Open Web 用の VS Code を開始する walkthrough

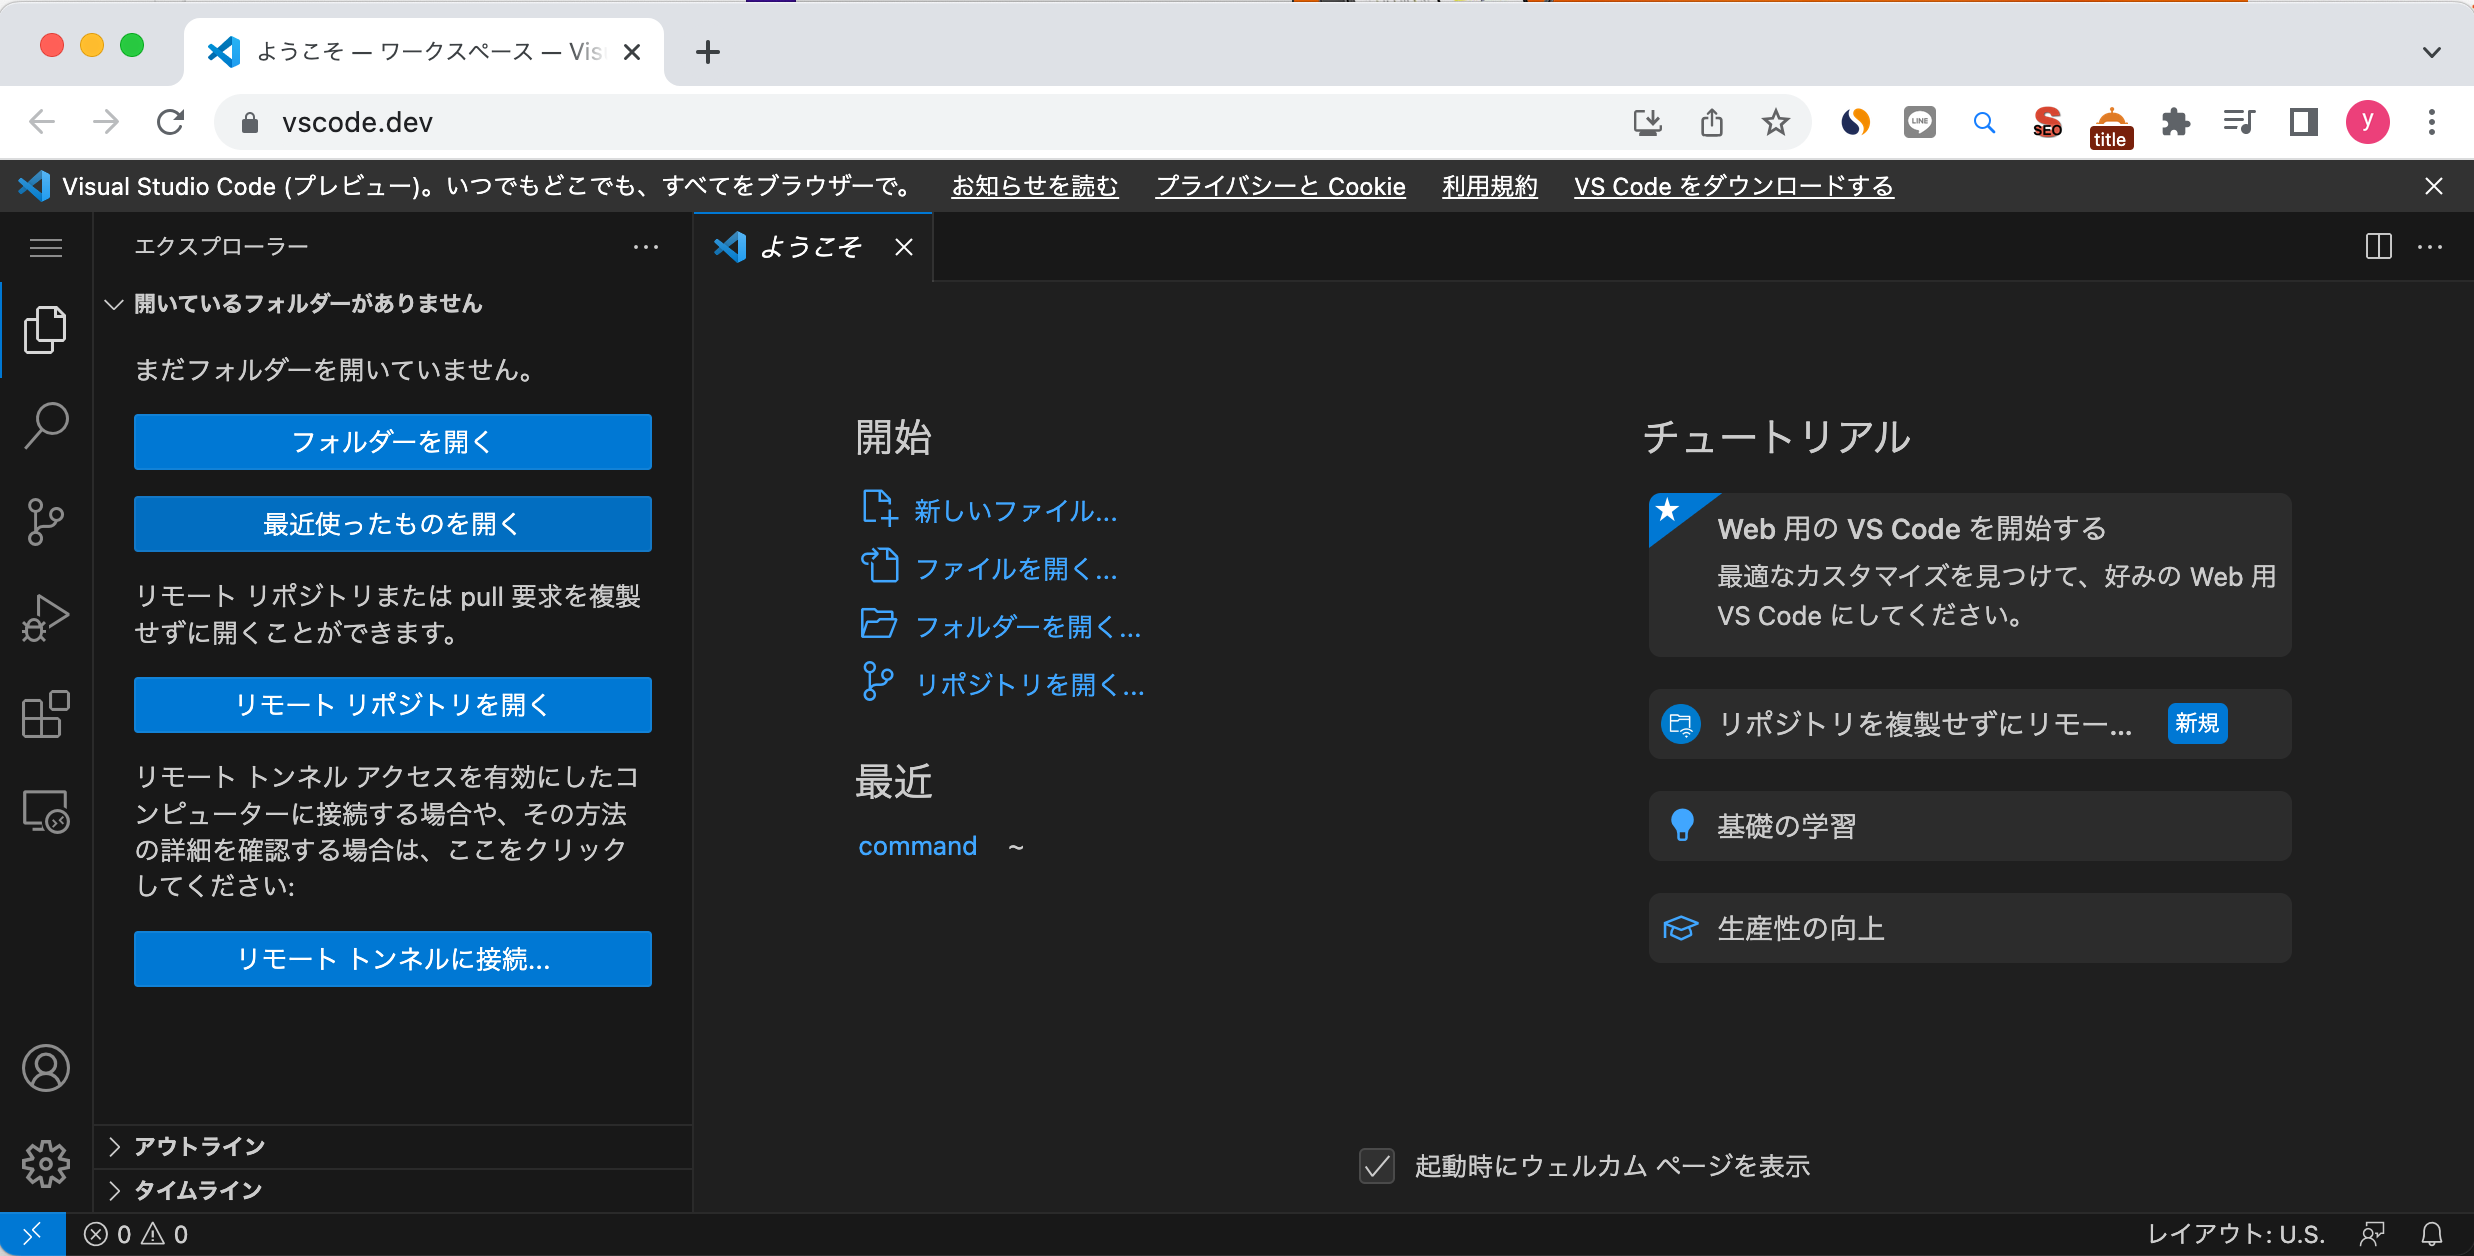pyautogui.click(x=1970, y=574)
